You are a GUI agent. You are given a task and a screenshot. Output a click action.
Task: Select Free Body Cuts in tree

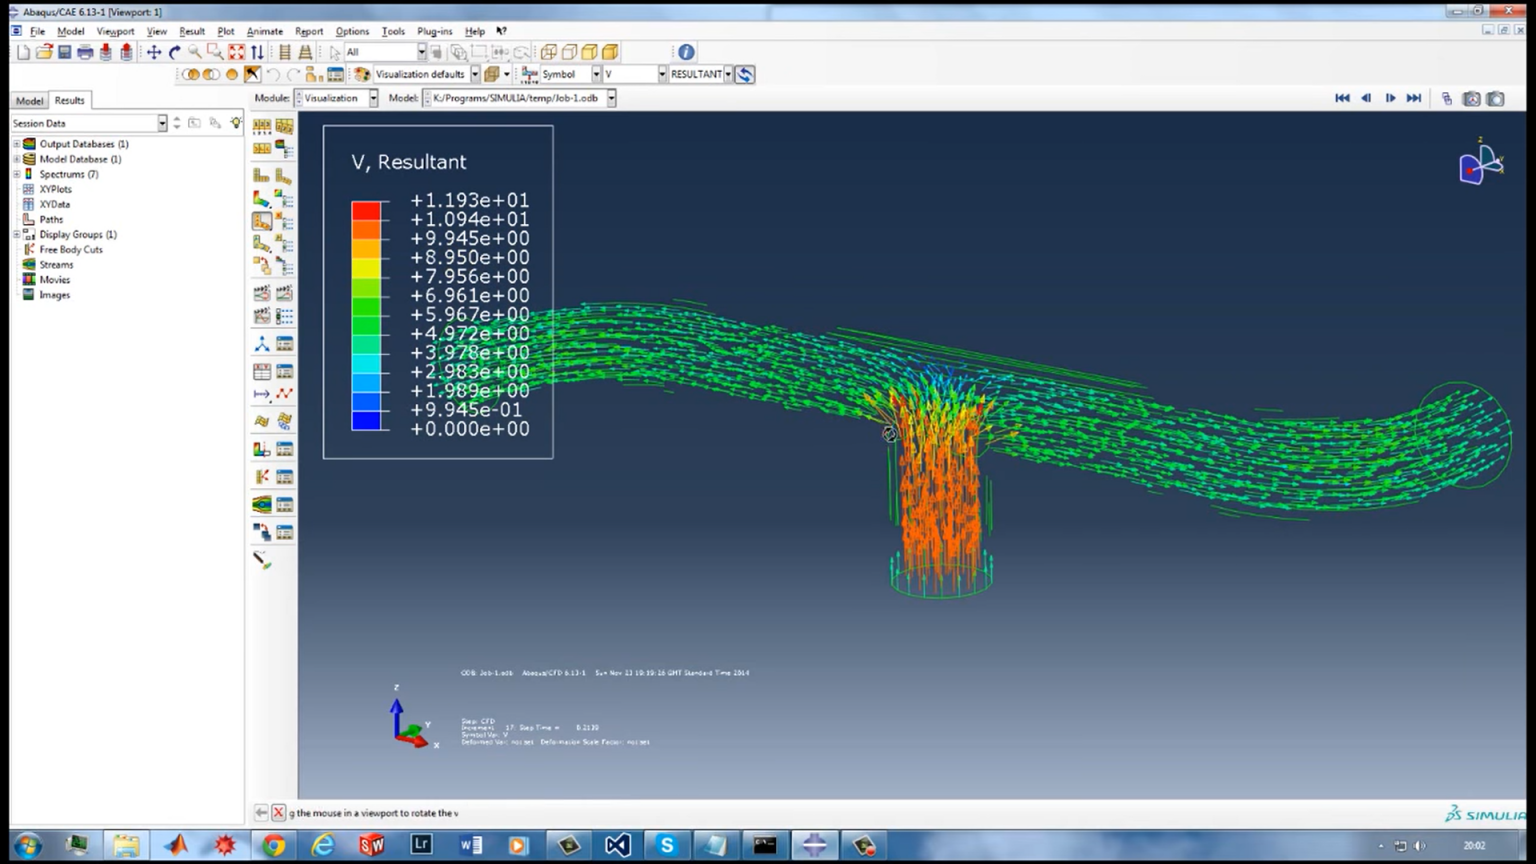tap(71, 250)
